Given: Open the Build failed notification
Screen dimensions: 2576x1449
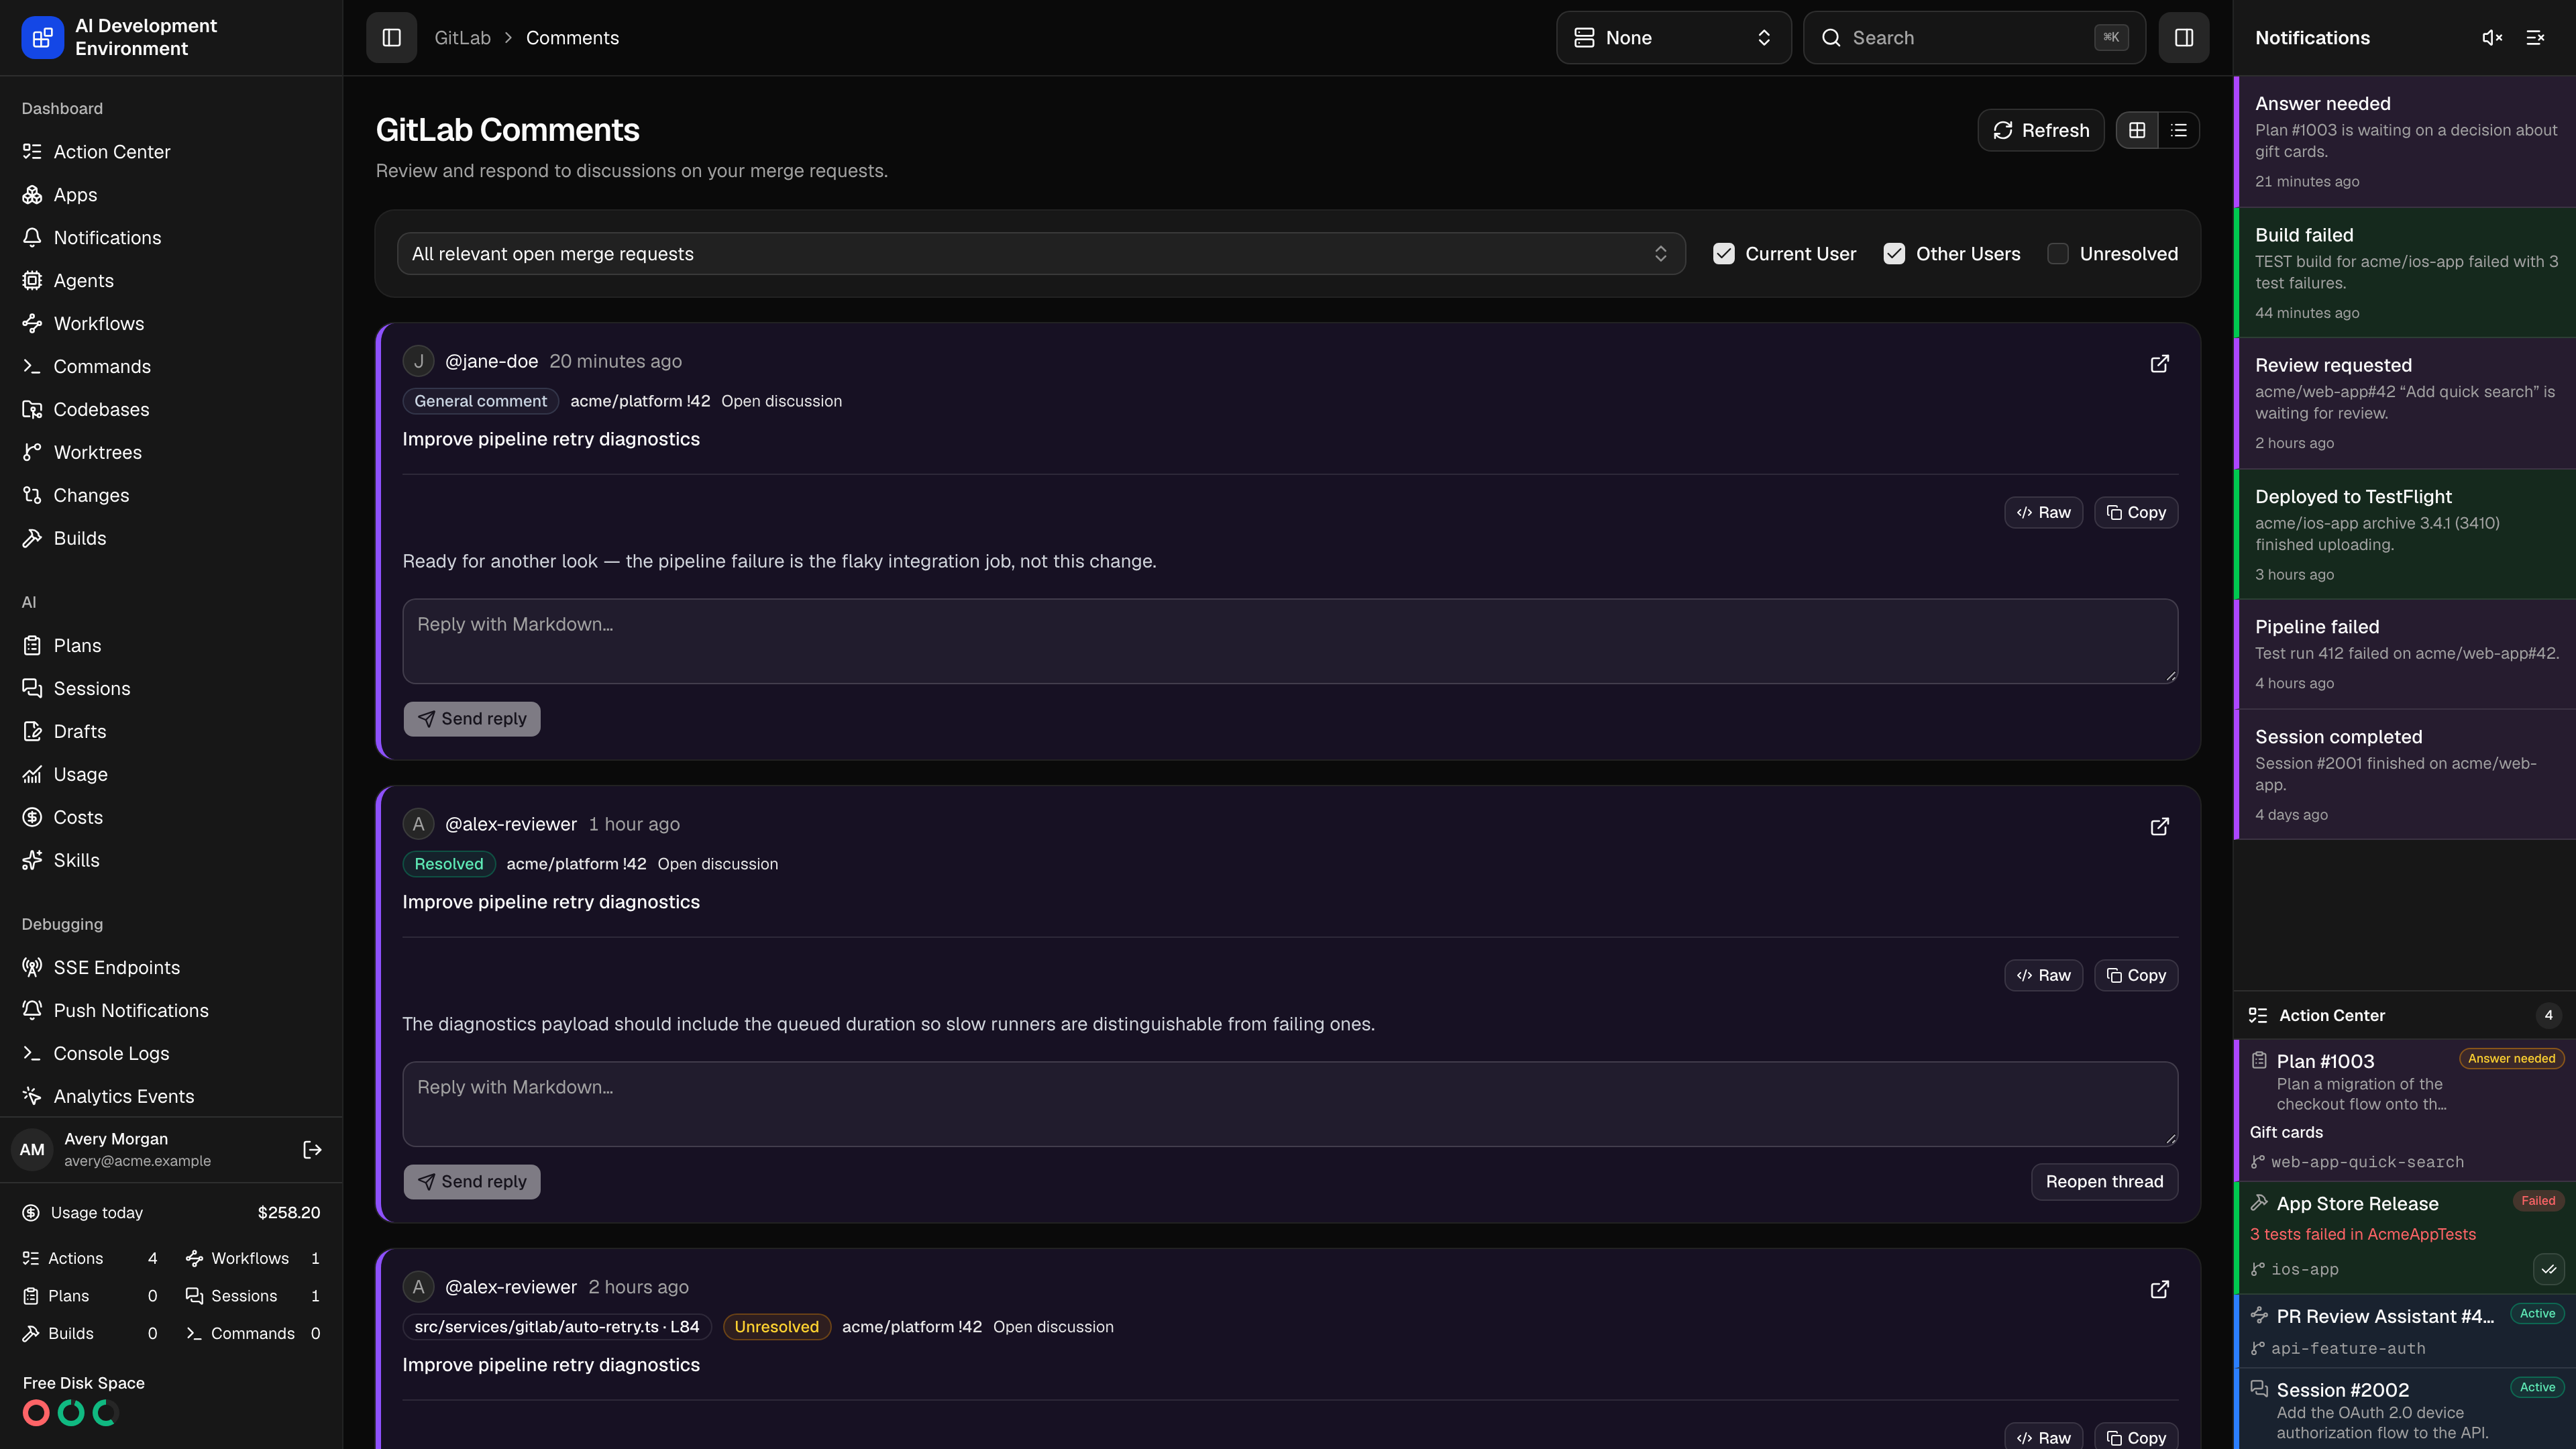Looking at the screenshot, I should pos(2404,272).
